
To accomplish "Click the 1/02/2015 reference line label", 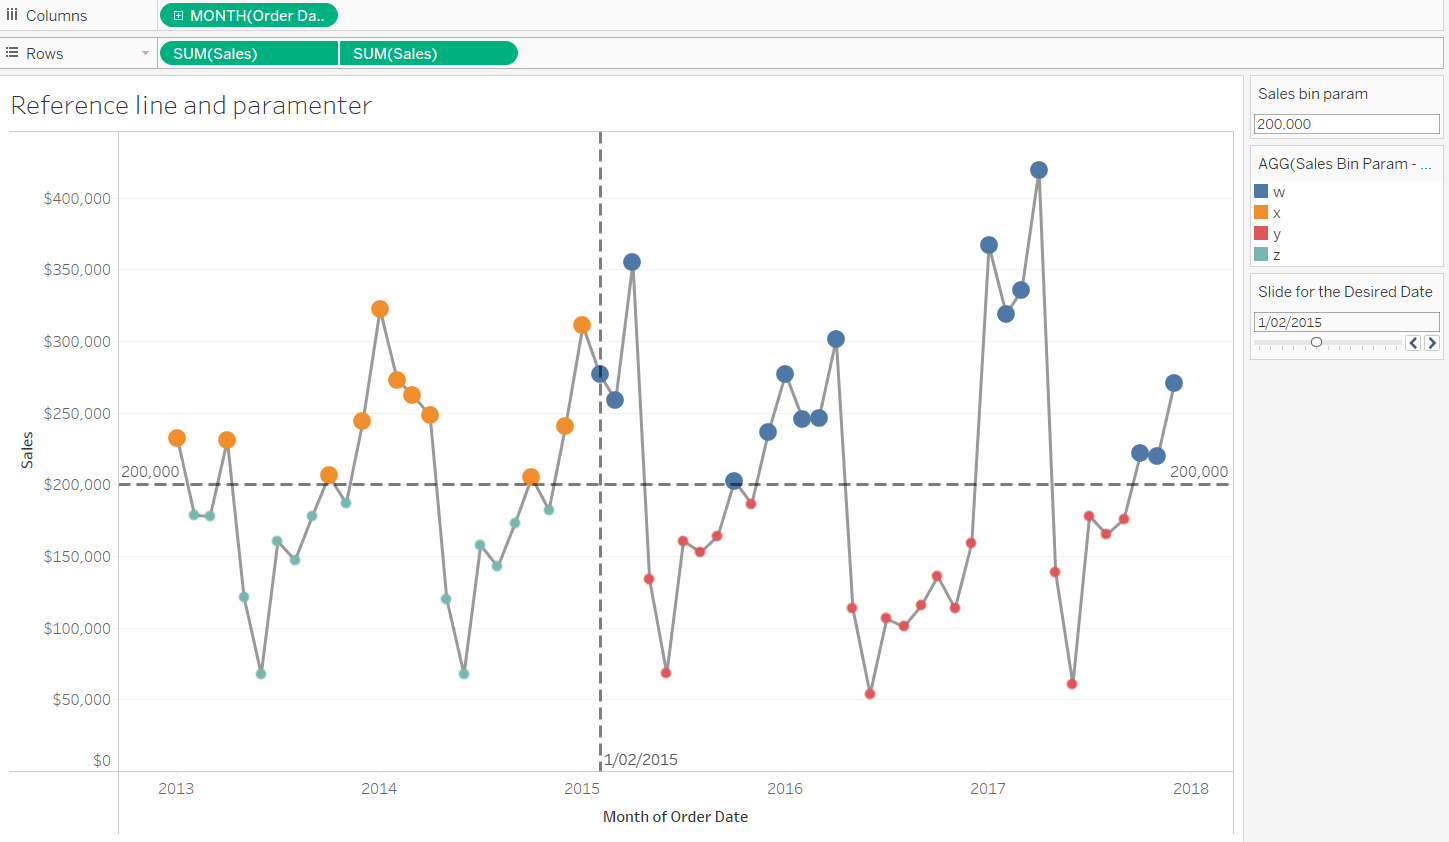I will (641, 759).
